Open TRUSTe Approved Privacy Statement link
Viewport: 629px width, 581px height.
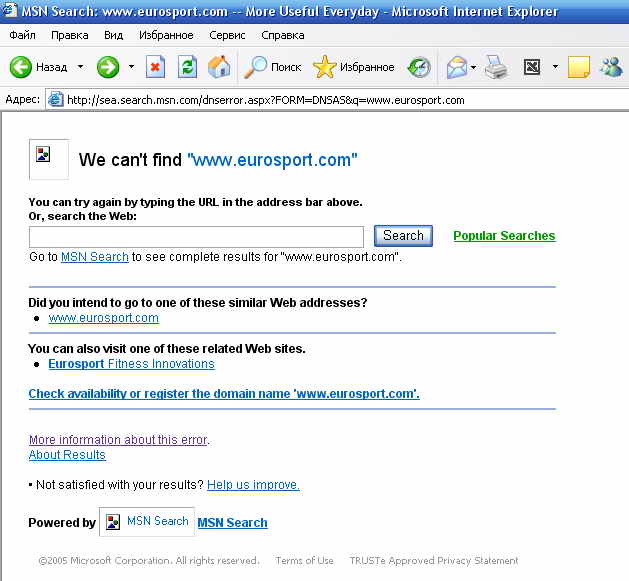coord(434,561)
